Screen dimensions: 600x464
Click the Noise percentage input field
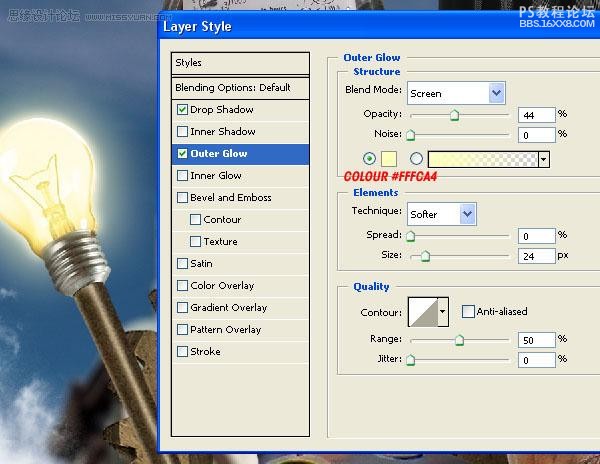click(536, 135)
